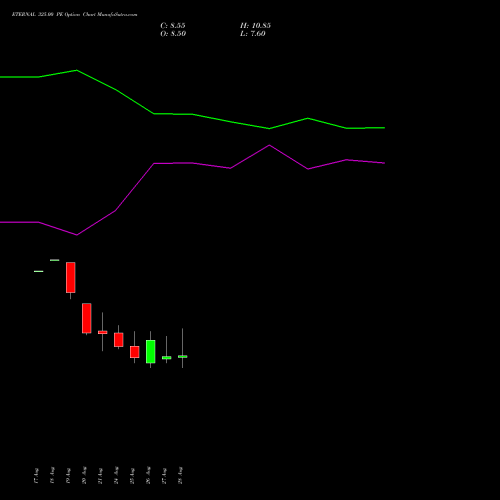Viewport: 500px width, 500px height.
Task: Click the small green candle for 27 Aug
Action: click(167, 358)
